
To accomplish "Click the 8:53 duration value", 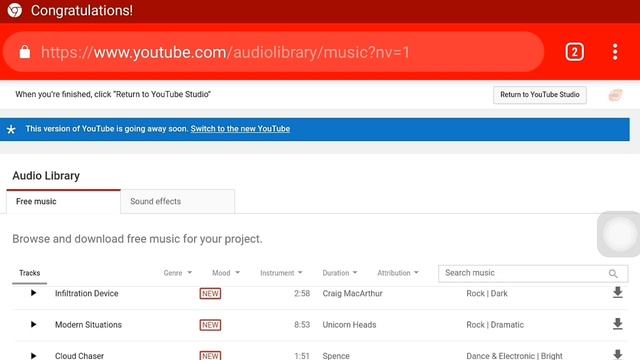I will point(302,324).
